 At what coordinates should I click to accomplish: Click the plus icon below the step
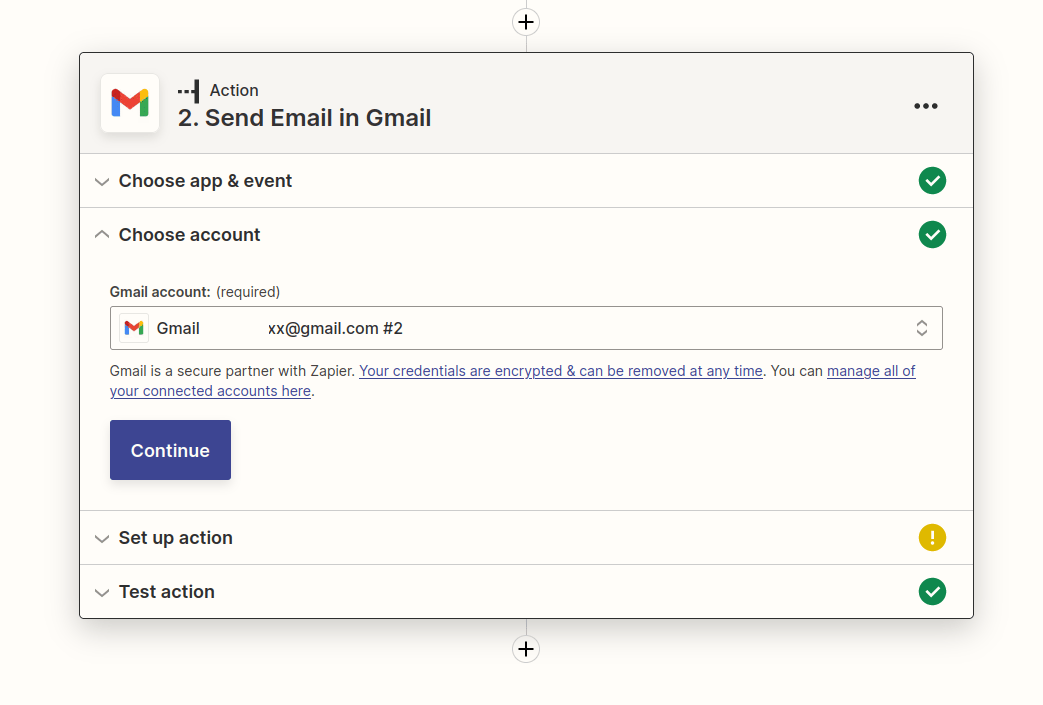(525, 649)
